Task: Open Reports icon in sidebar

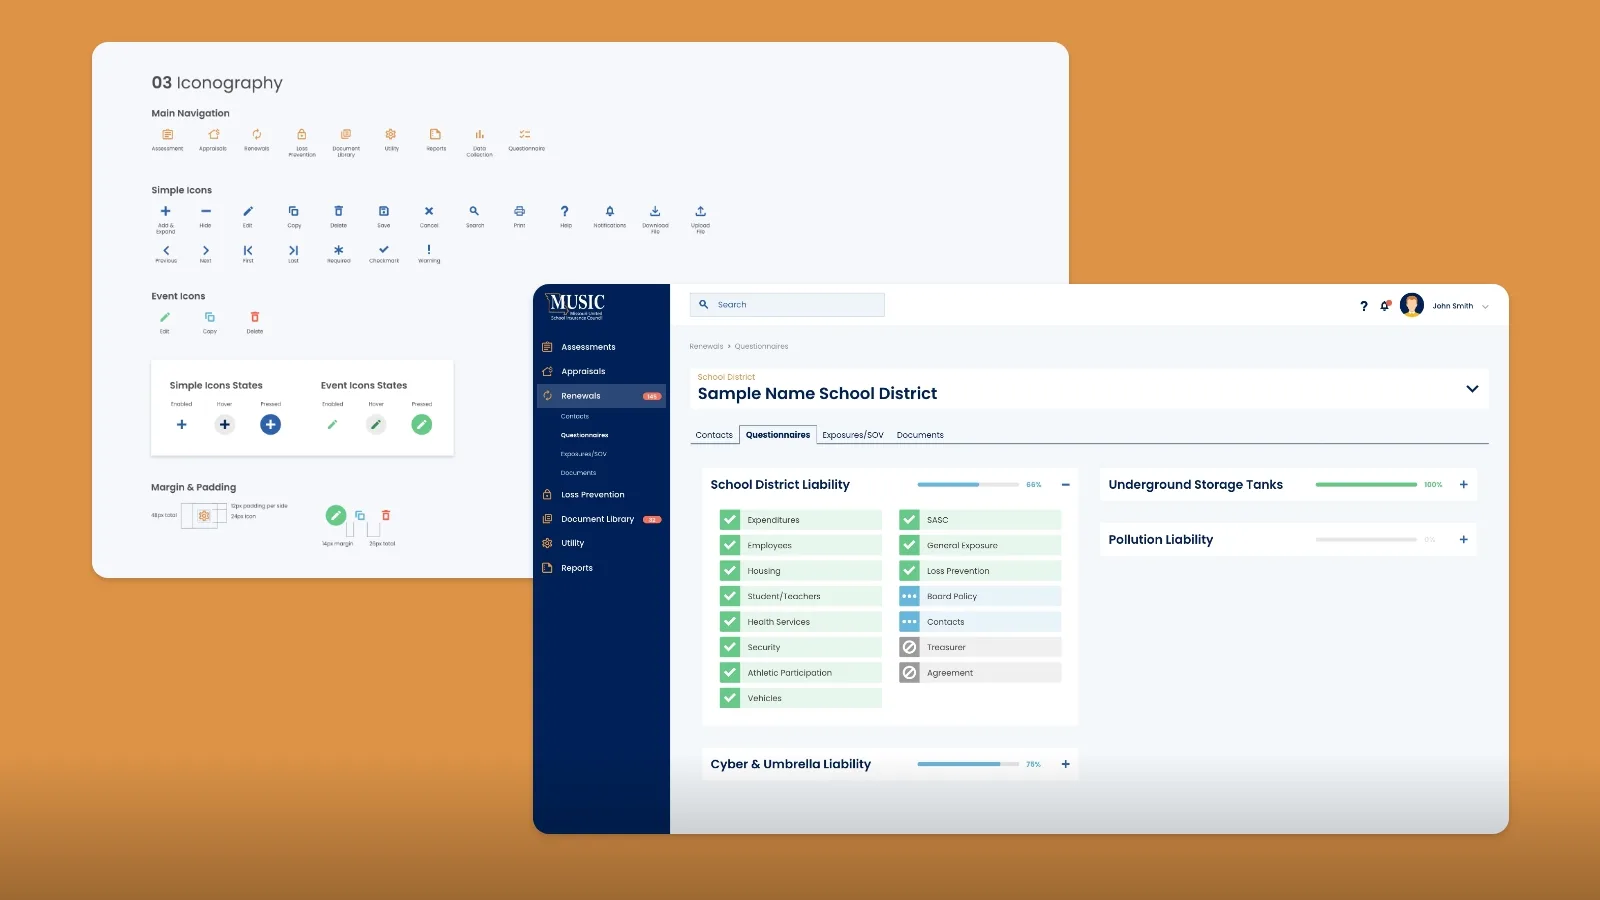Action: point(547,568)
